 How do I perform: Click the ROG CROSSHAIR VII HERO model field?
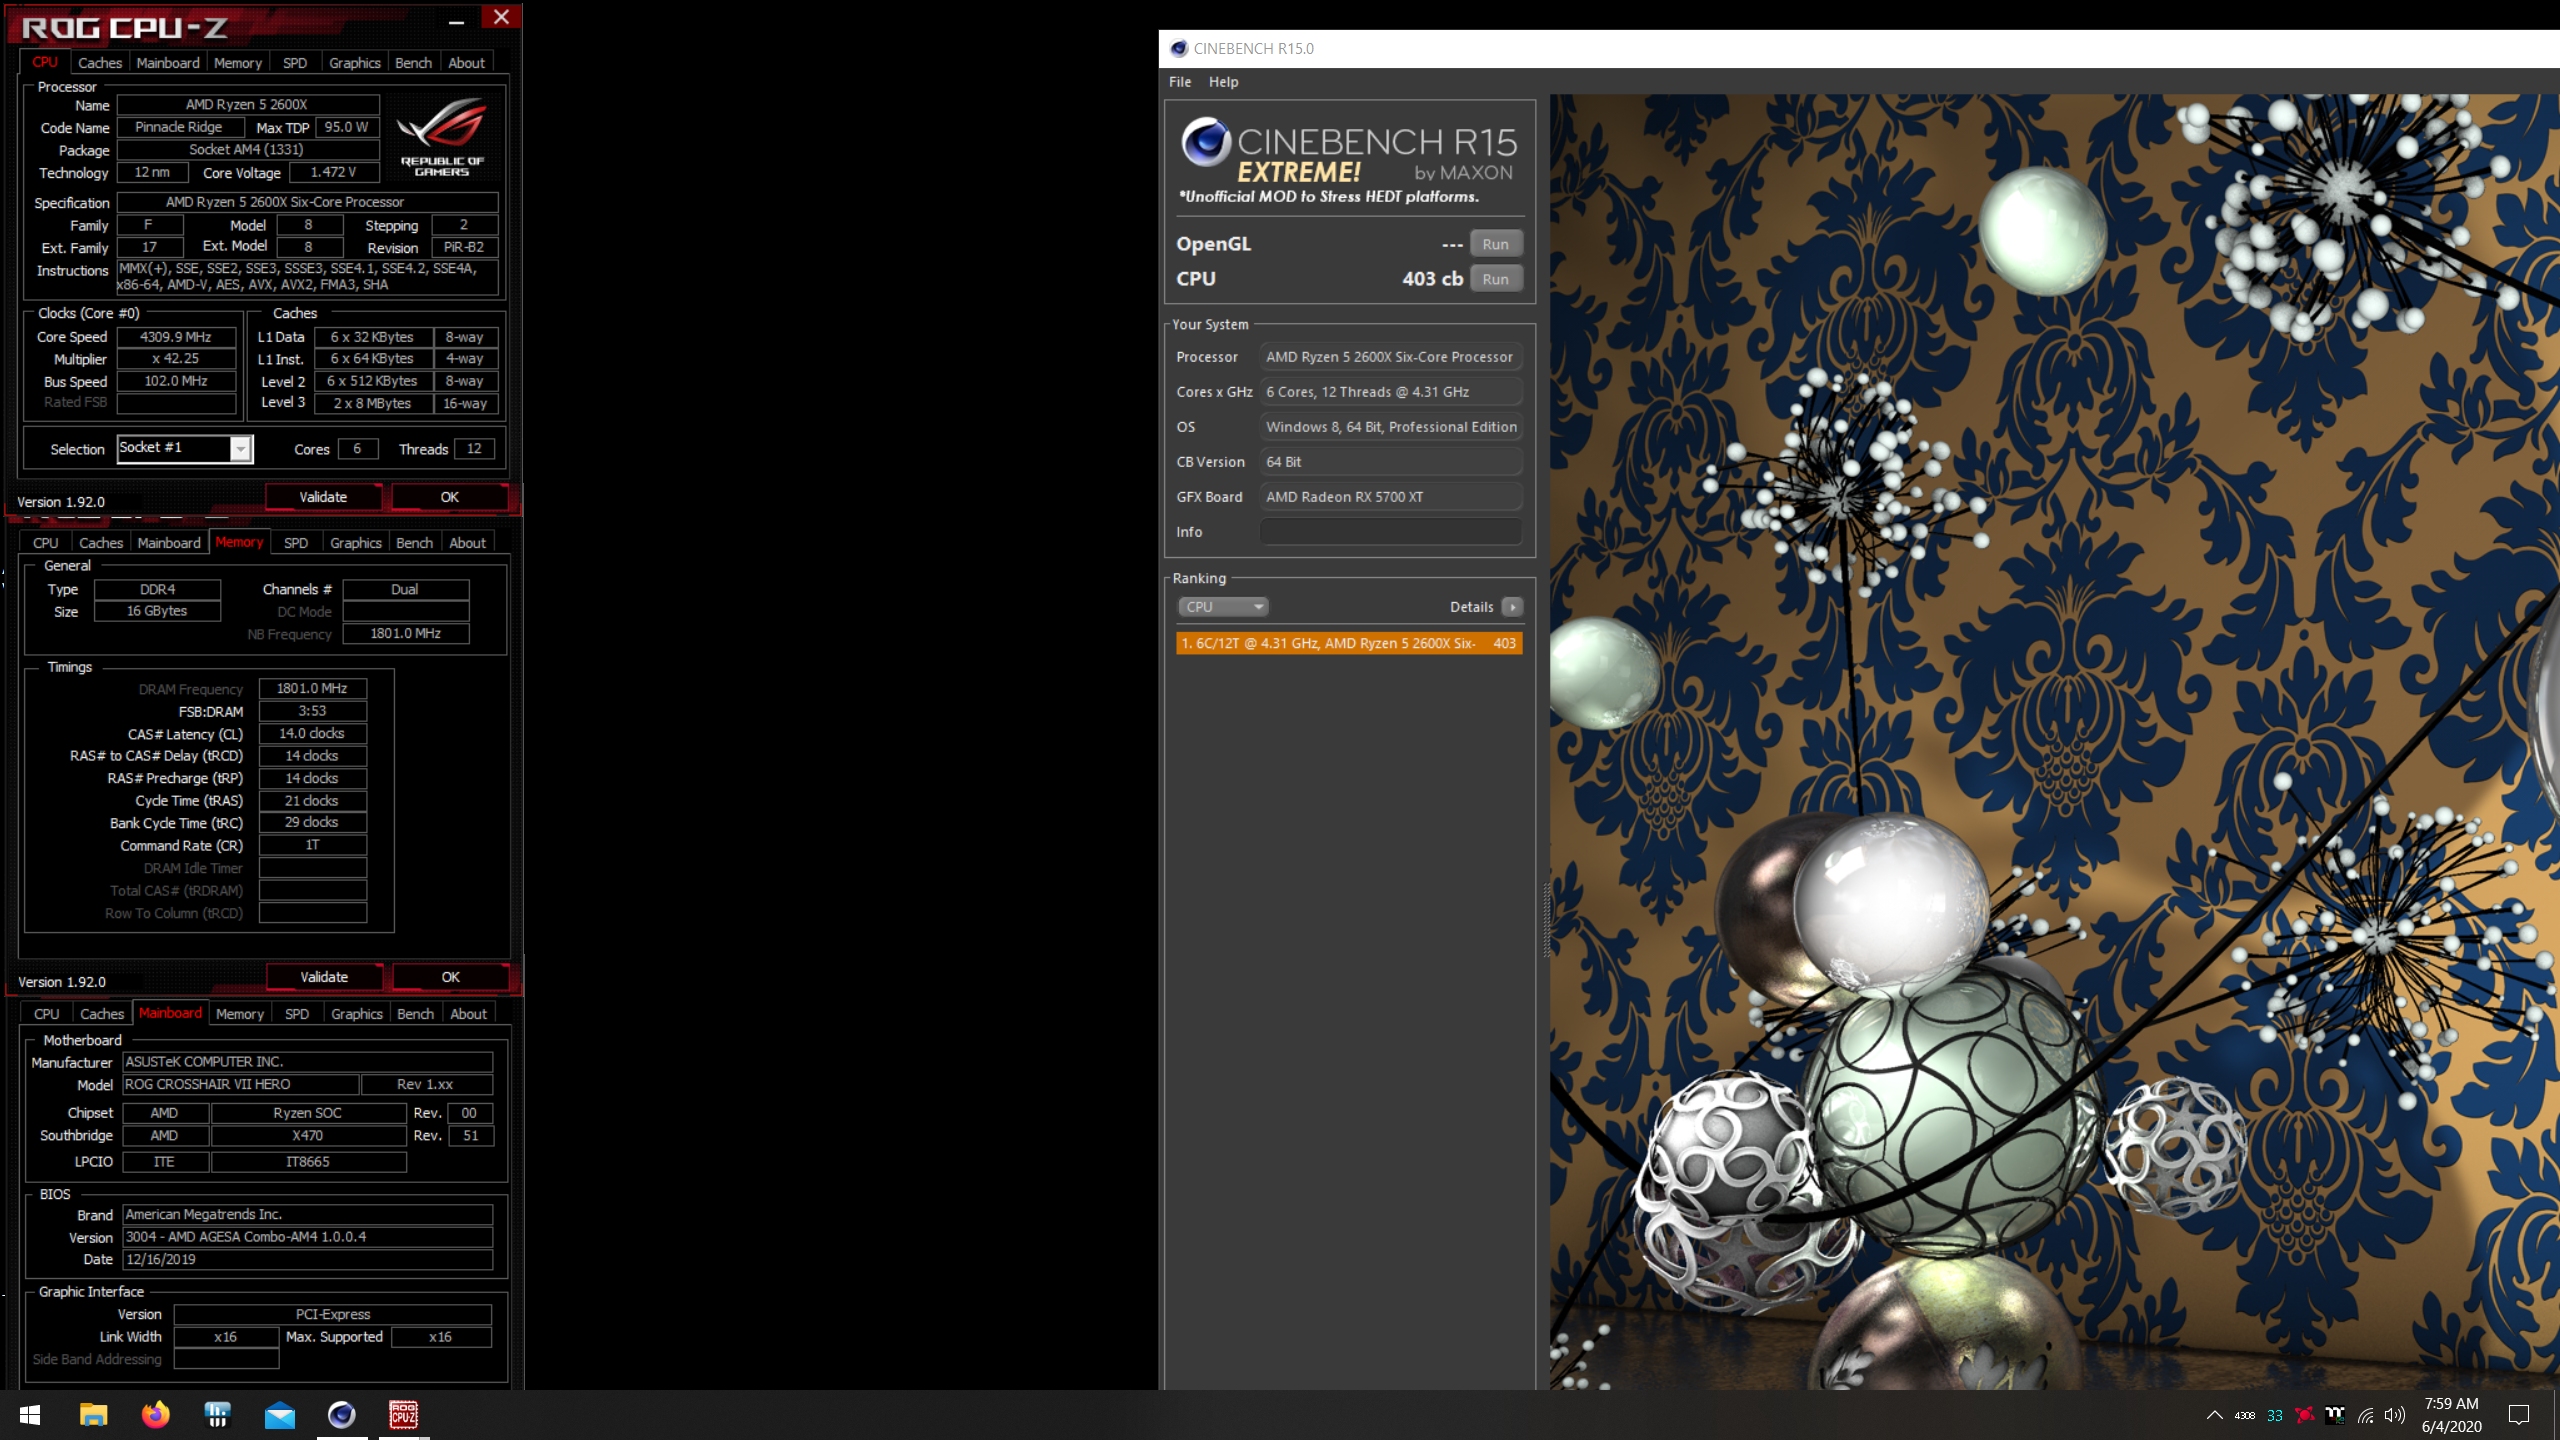pyautogui.click(x=240, y=1084)
